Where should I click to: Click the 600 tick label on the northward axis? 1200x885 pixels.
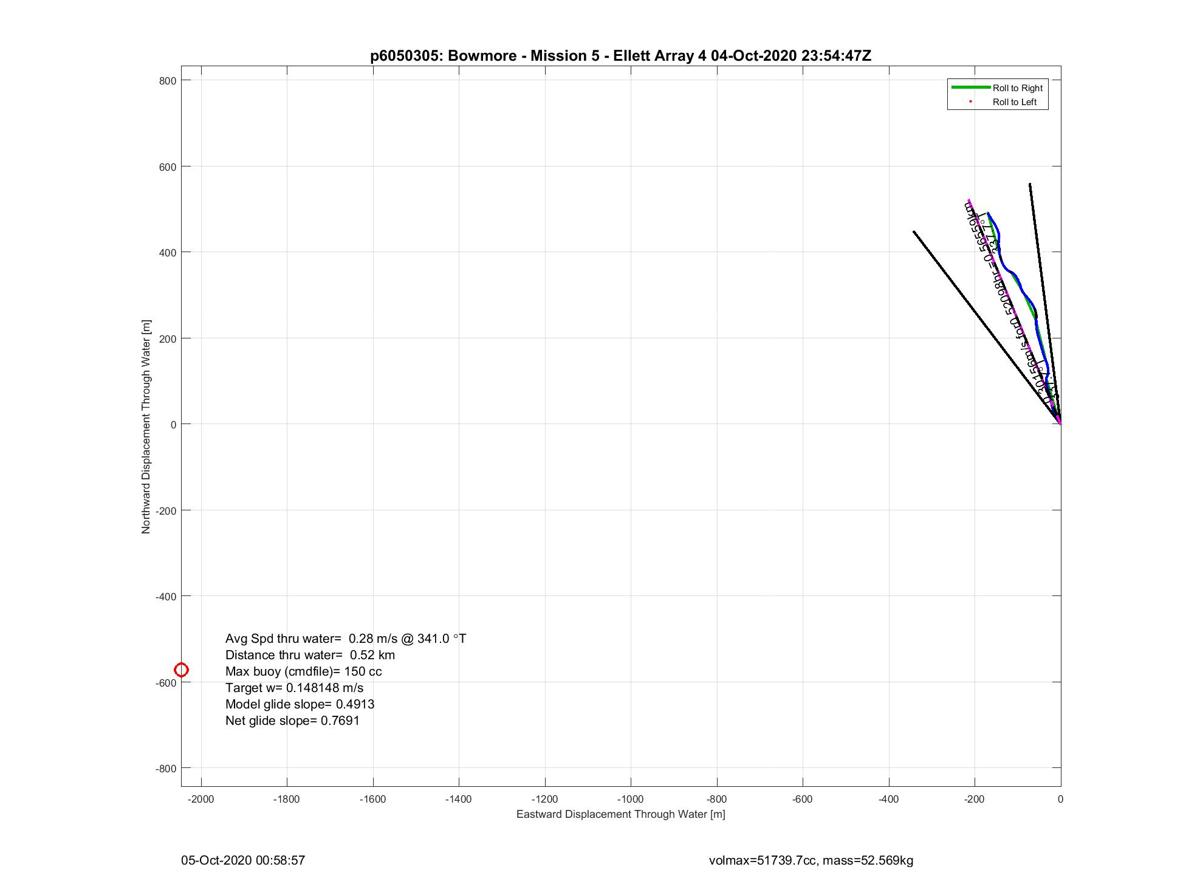[168, 167]
